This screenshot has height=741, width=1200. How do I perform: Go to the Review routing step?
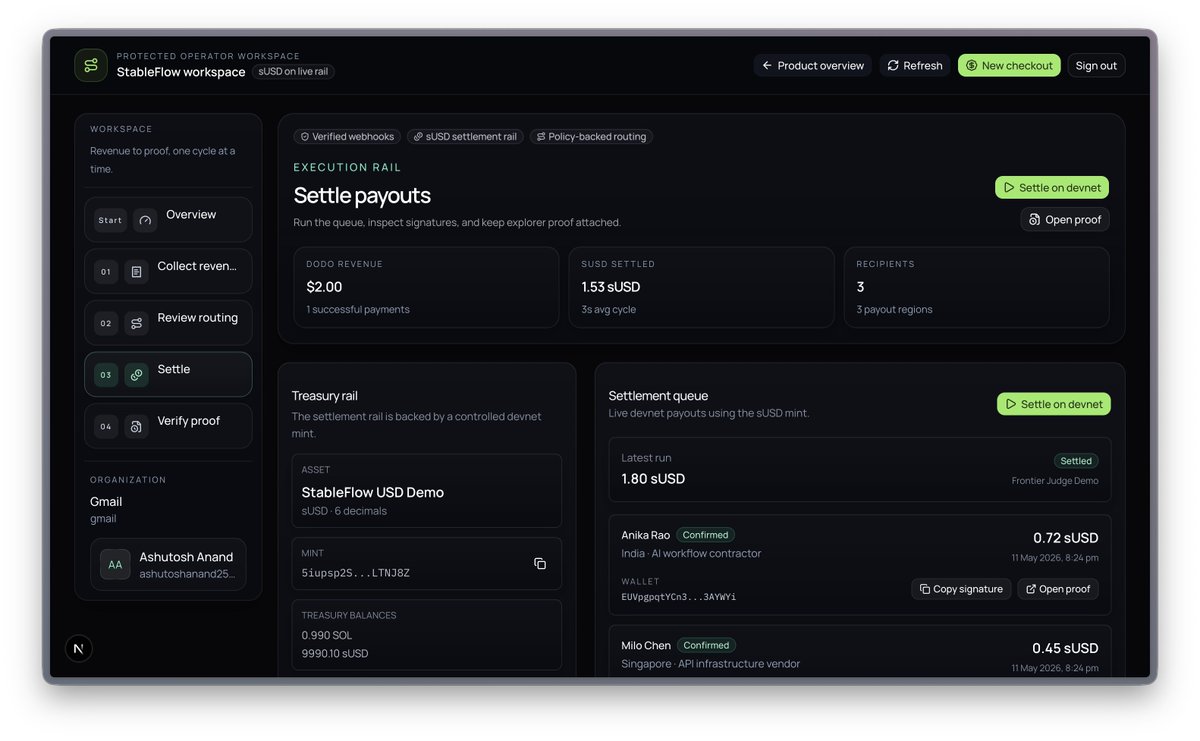[x=168, y=323]
